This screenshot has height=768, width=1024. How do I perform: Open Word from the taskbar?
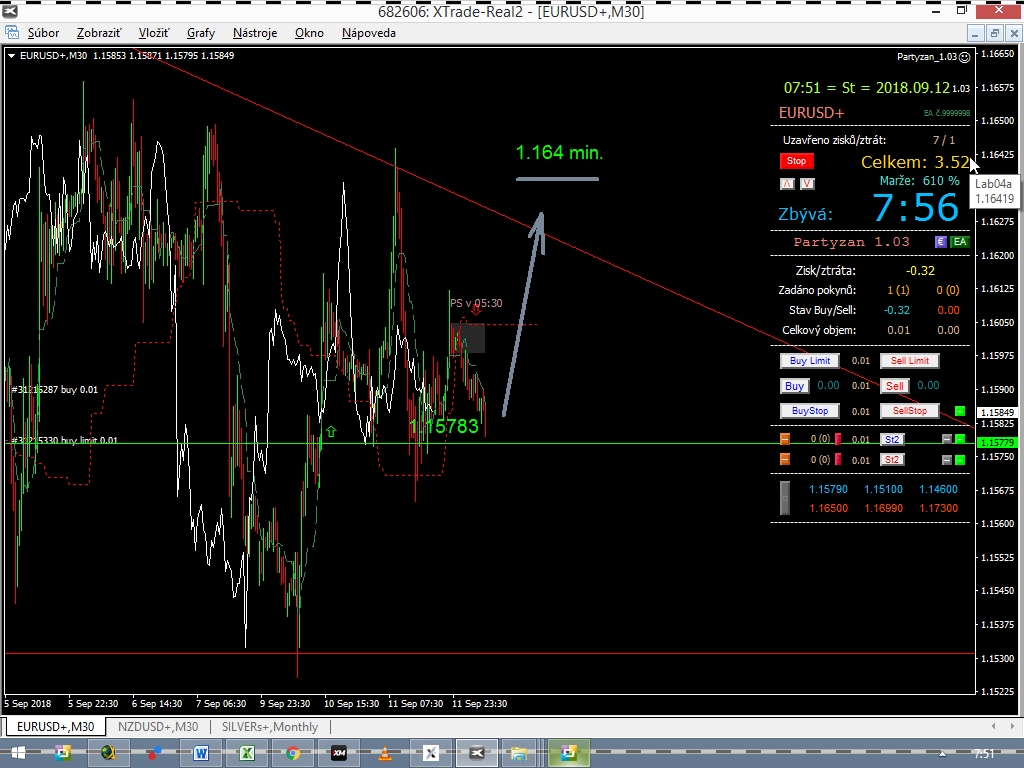click(x=200, y=753)
